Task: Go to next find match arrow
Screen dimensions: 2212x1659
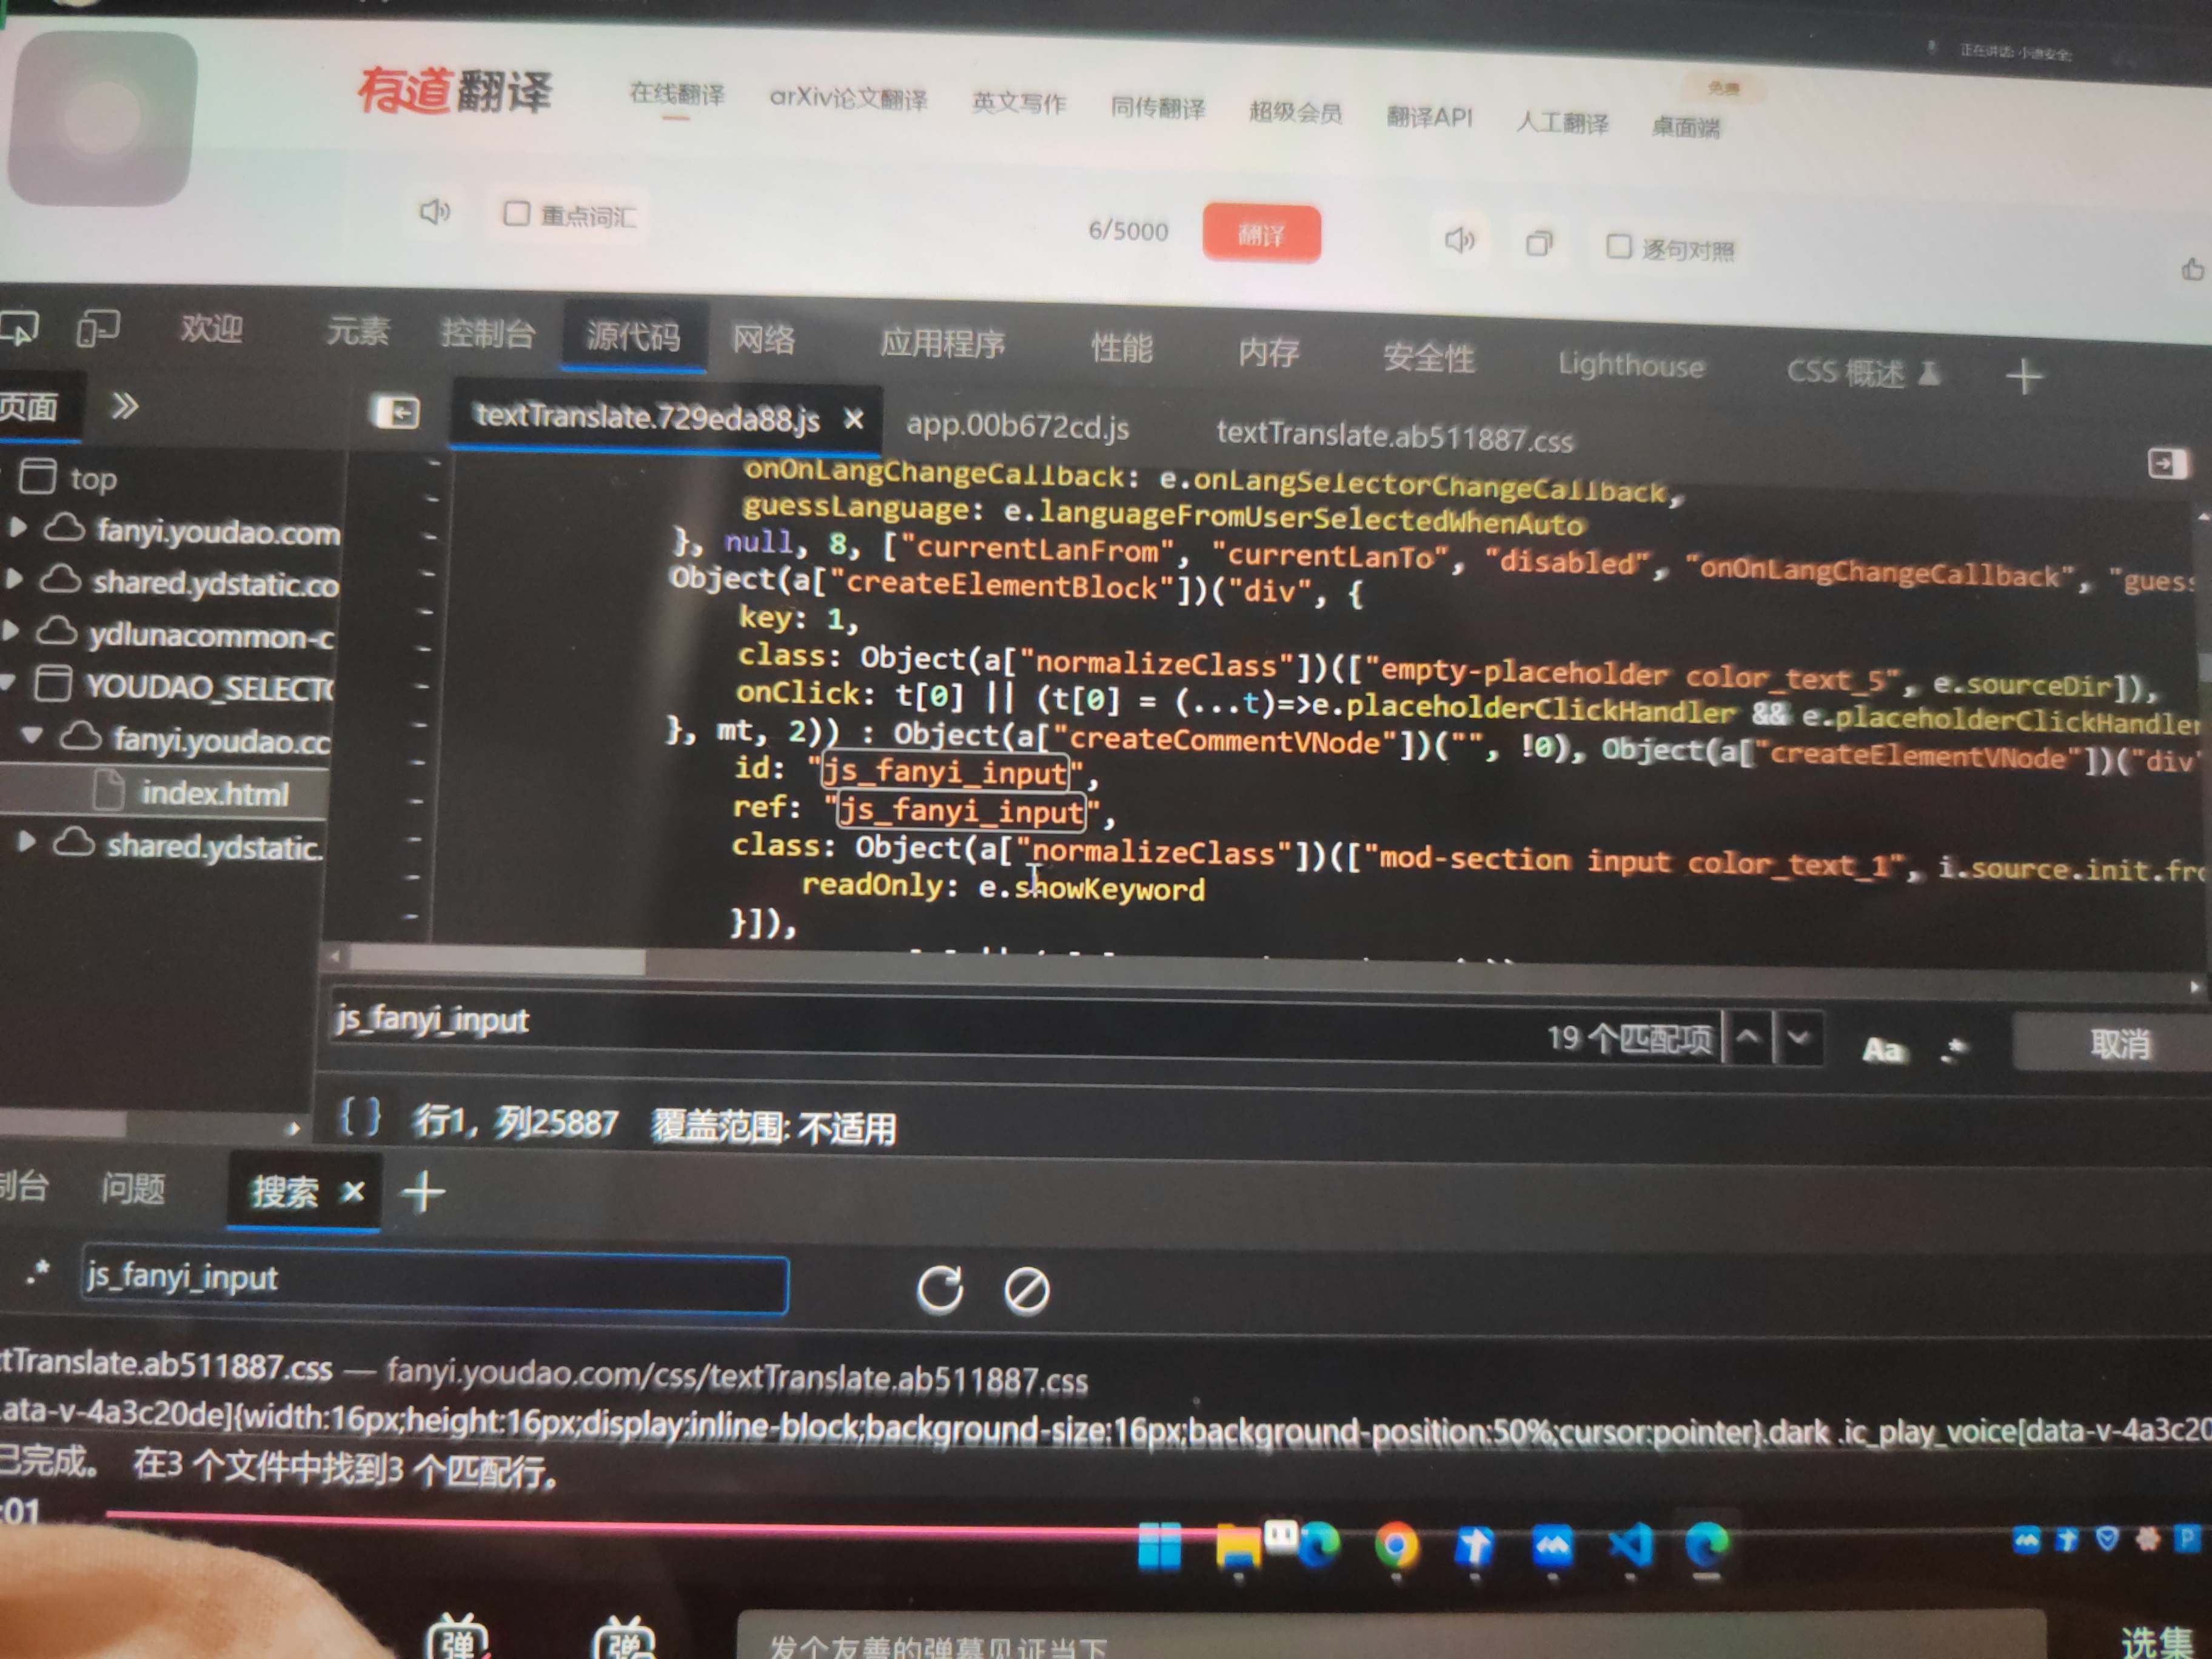Action: (x=1798, y=1038)
